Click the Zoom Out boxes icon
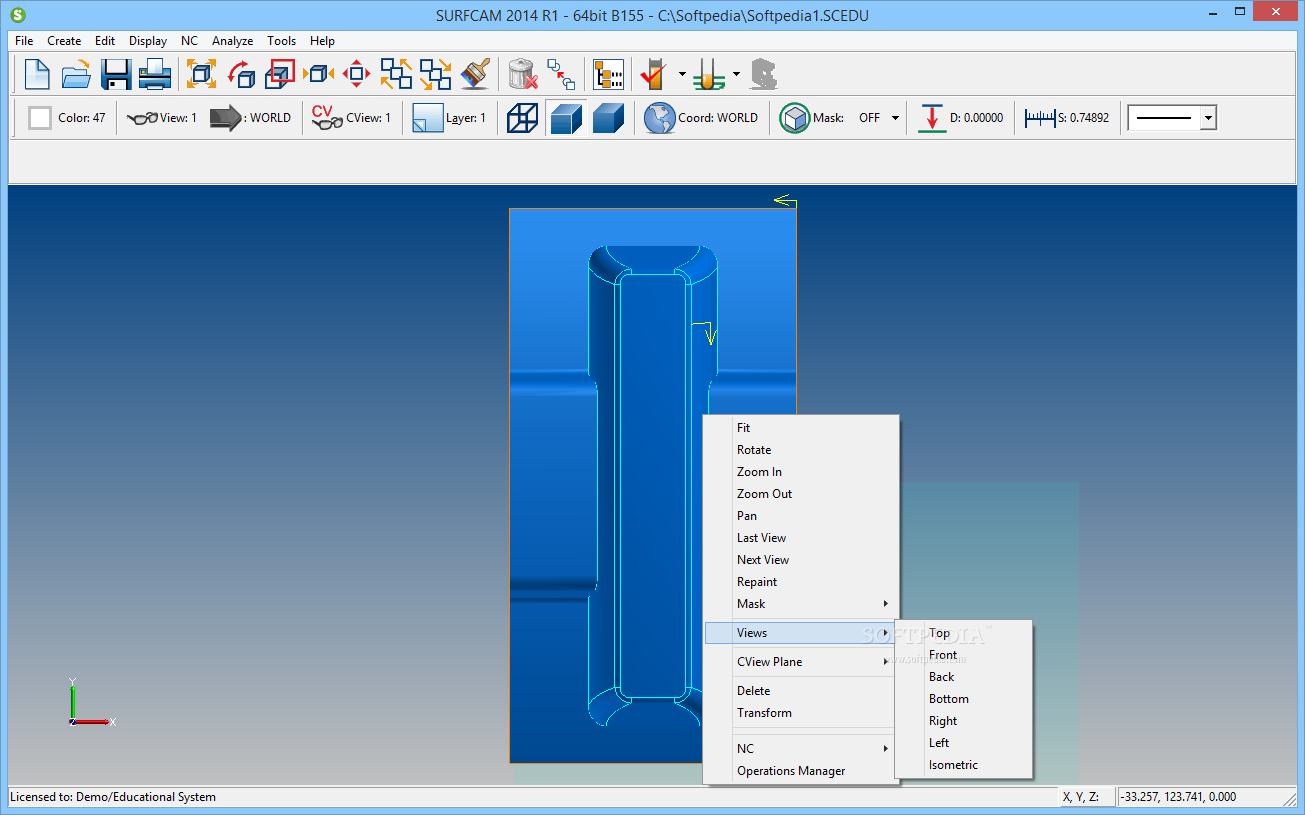The image size is (1305, 815). pos(435,74)
